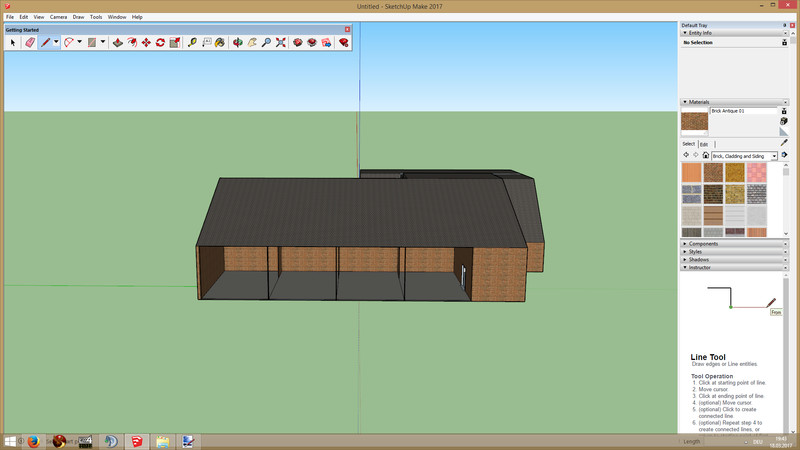This screenshot has width=800, height=450.
Task: Select the arrow Select tool
Action: (13, 43)
